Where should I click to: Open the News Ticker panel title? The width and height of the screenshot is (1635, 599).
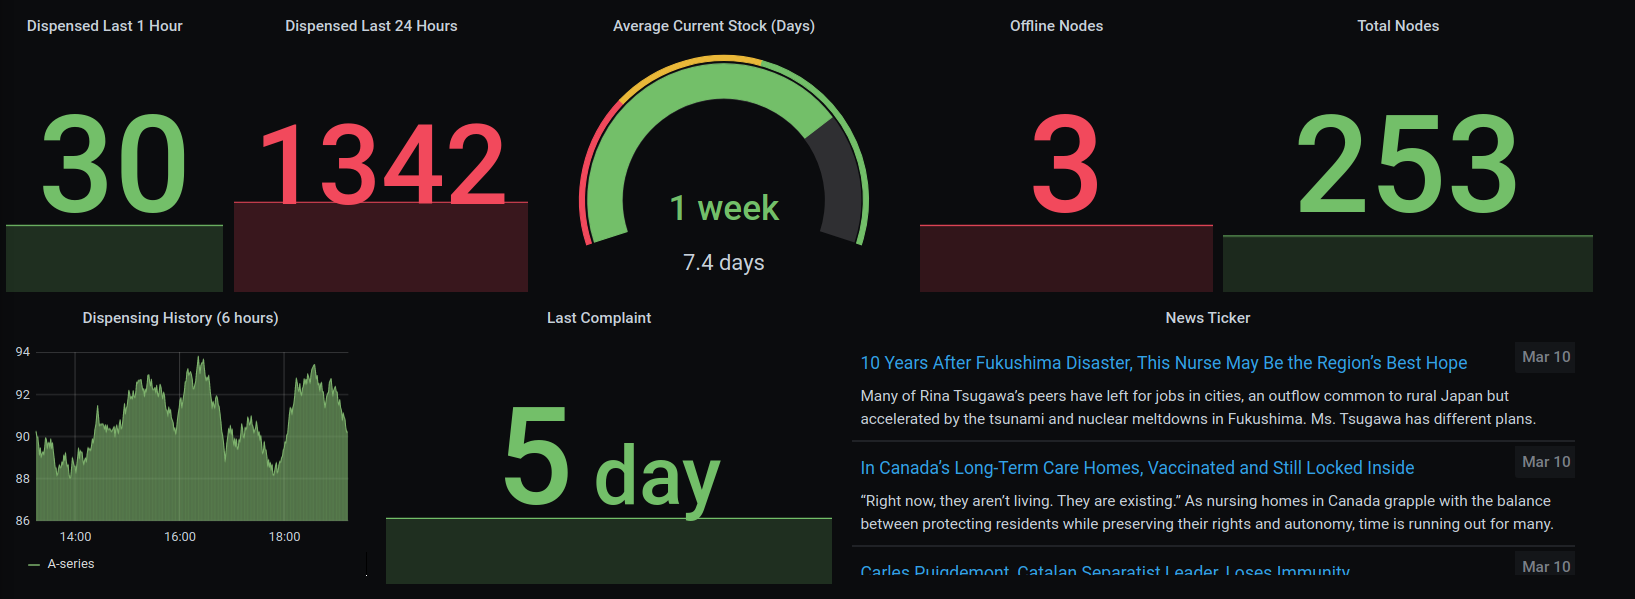pyautogui.click(x=1208, y=318)
